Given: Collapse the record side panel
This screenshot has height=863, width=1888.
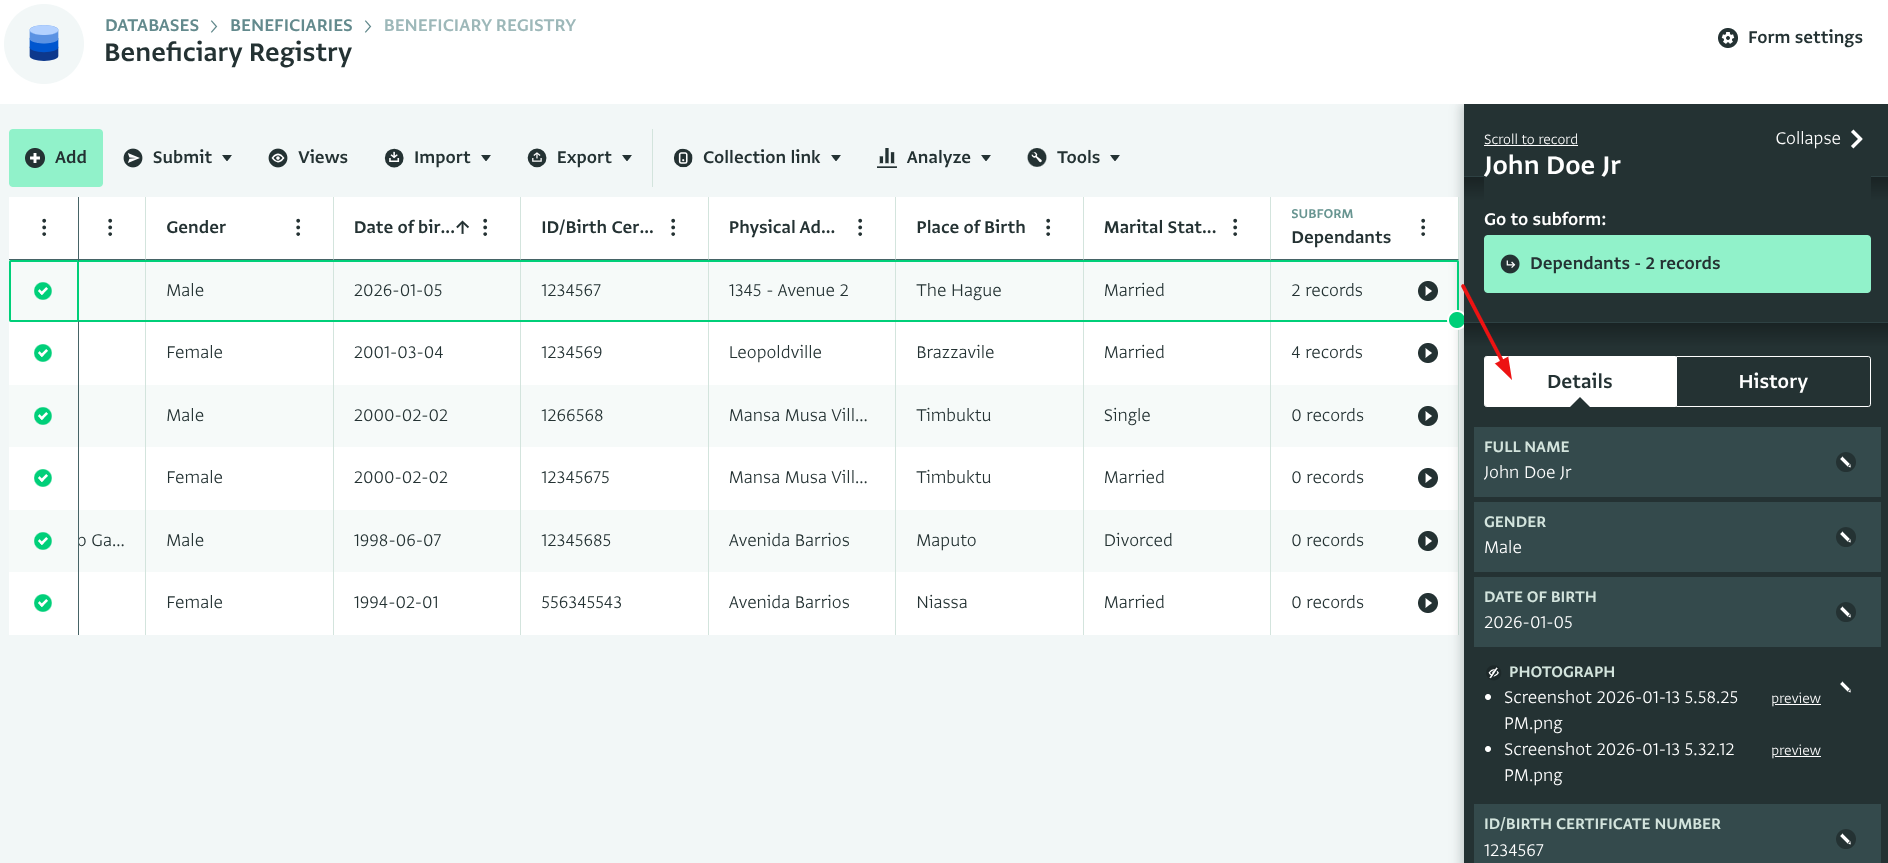Looking at the screenshot, I should tap(1818, 139).
